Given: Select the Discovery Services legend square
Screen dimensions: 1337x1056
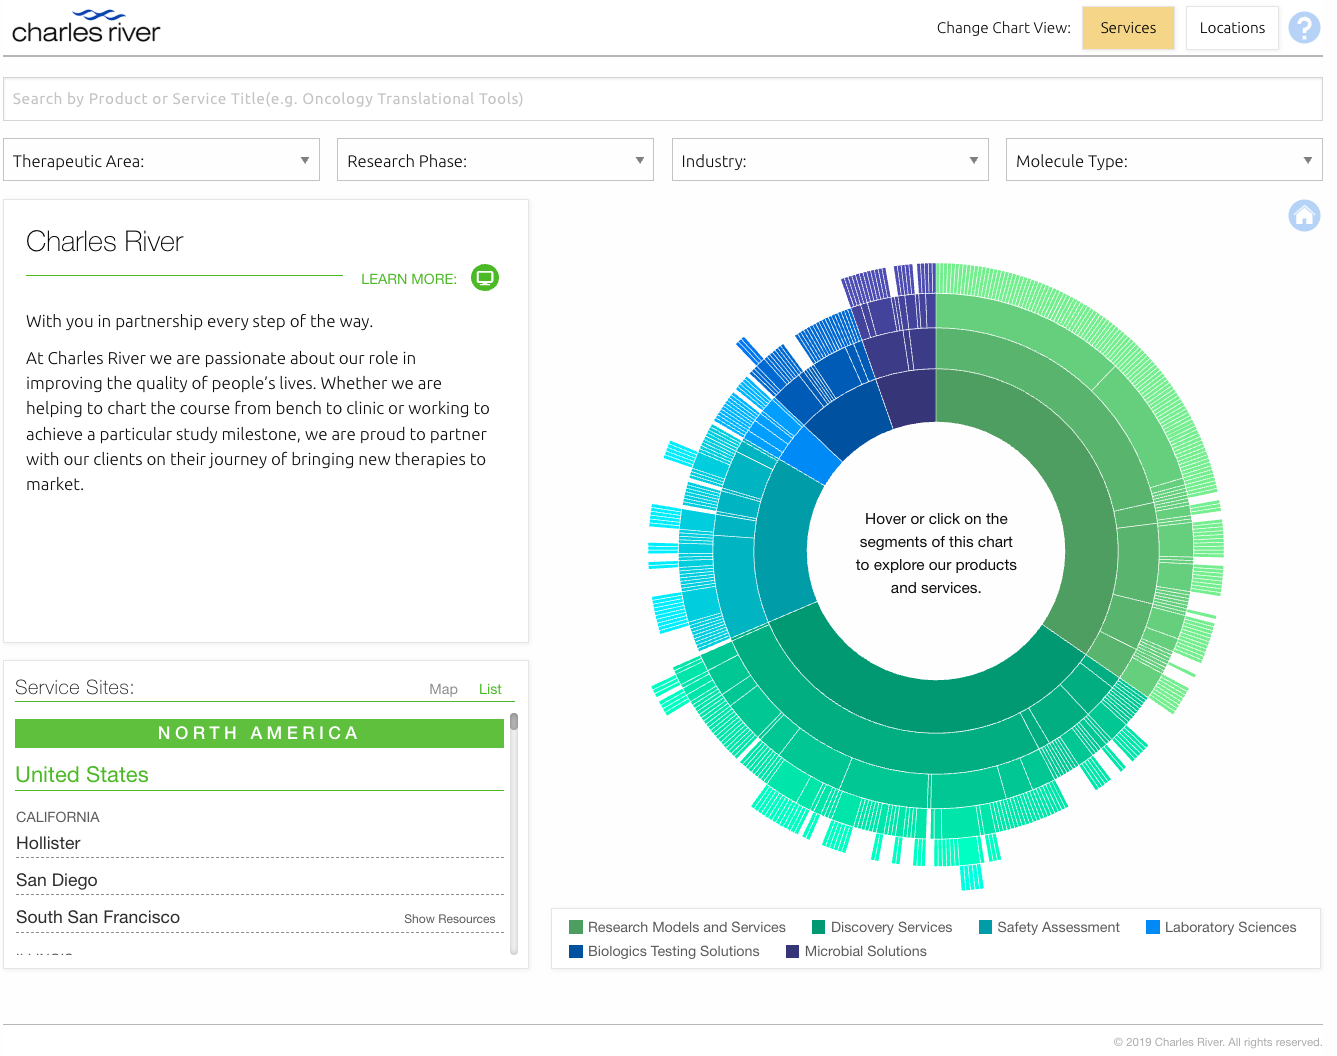Looking at the screenshot, I should (819, 927).
